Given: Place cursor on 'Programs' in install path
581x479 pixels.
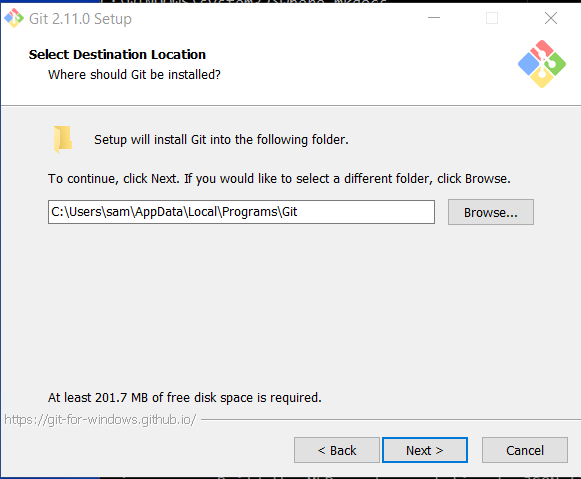Looking at the screenshot, I should 250,212.
